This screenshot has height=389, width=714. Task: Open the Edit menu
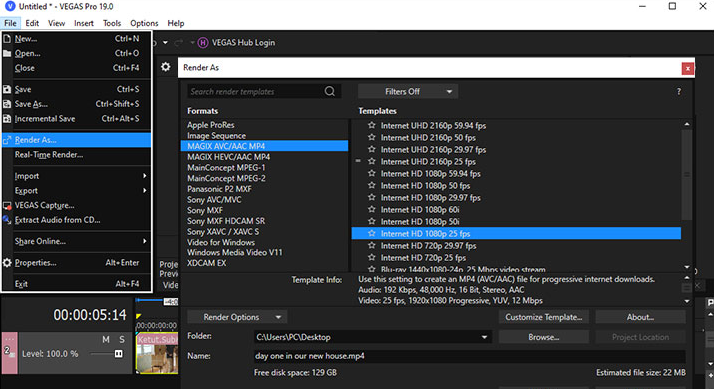pos(32,23)
